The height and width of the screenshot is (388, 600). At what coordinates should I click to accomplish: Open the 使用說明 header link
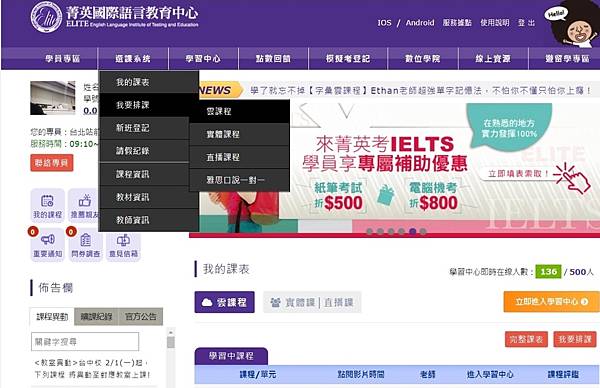(495, 23)
